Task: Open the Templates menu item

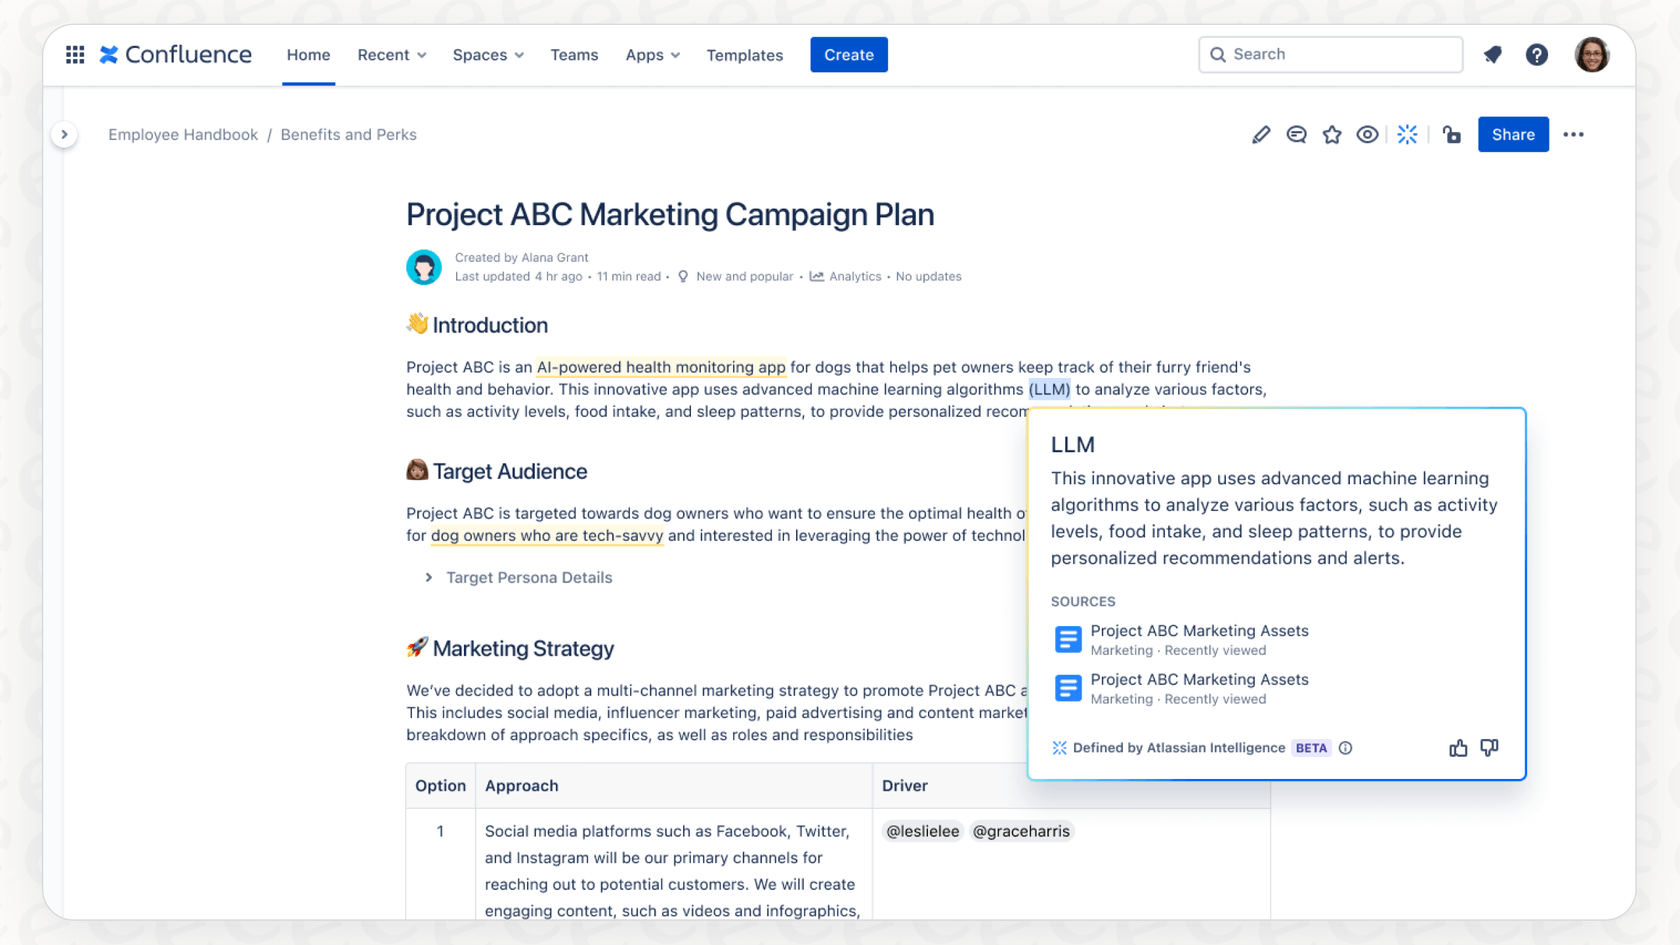Action: [x=744, y=55]
